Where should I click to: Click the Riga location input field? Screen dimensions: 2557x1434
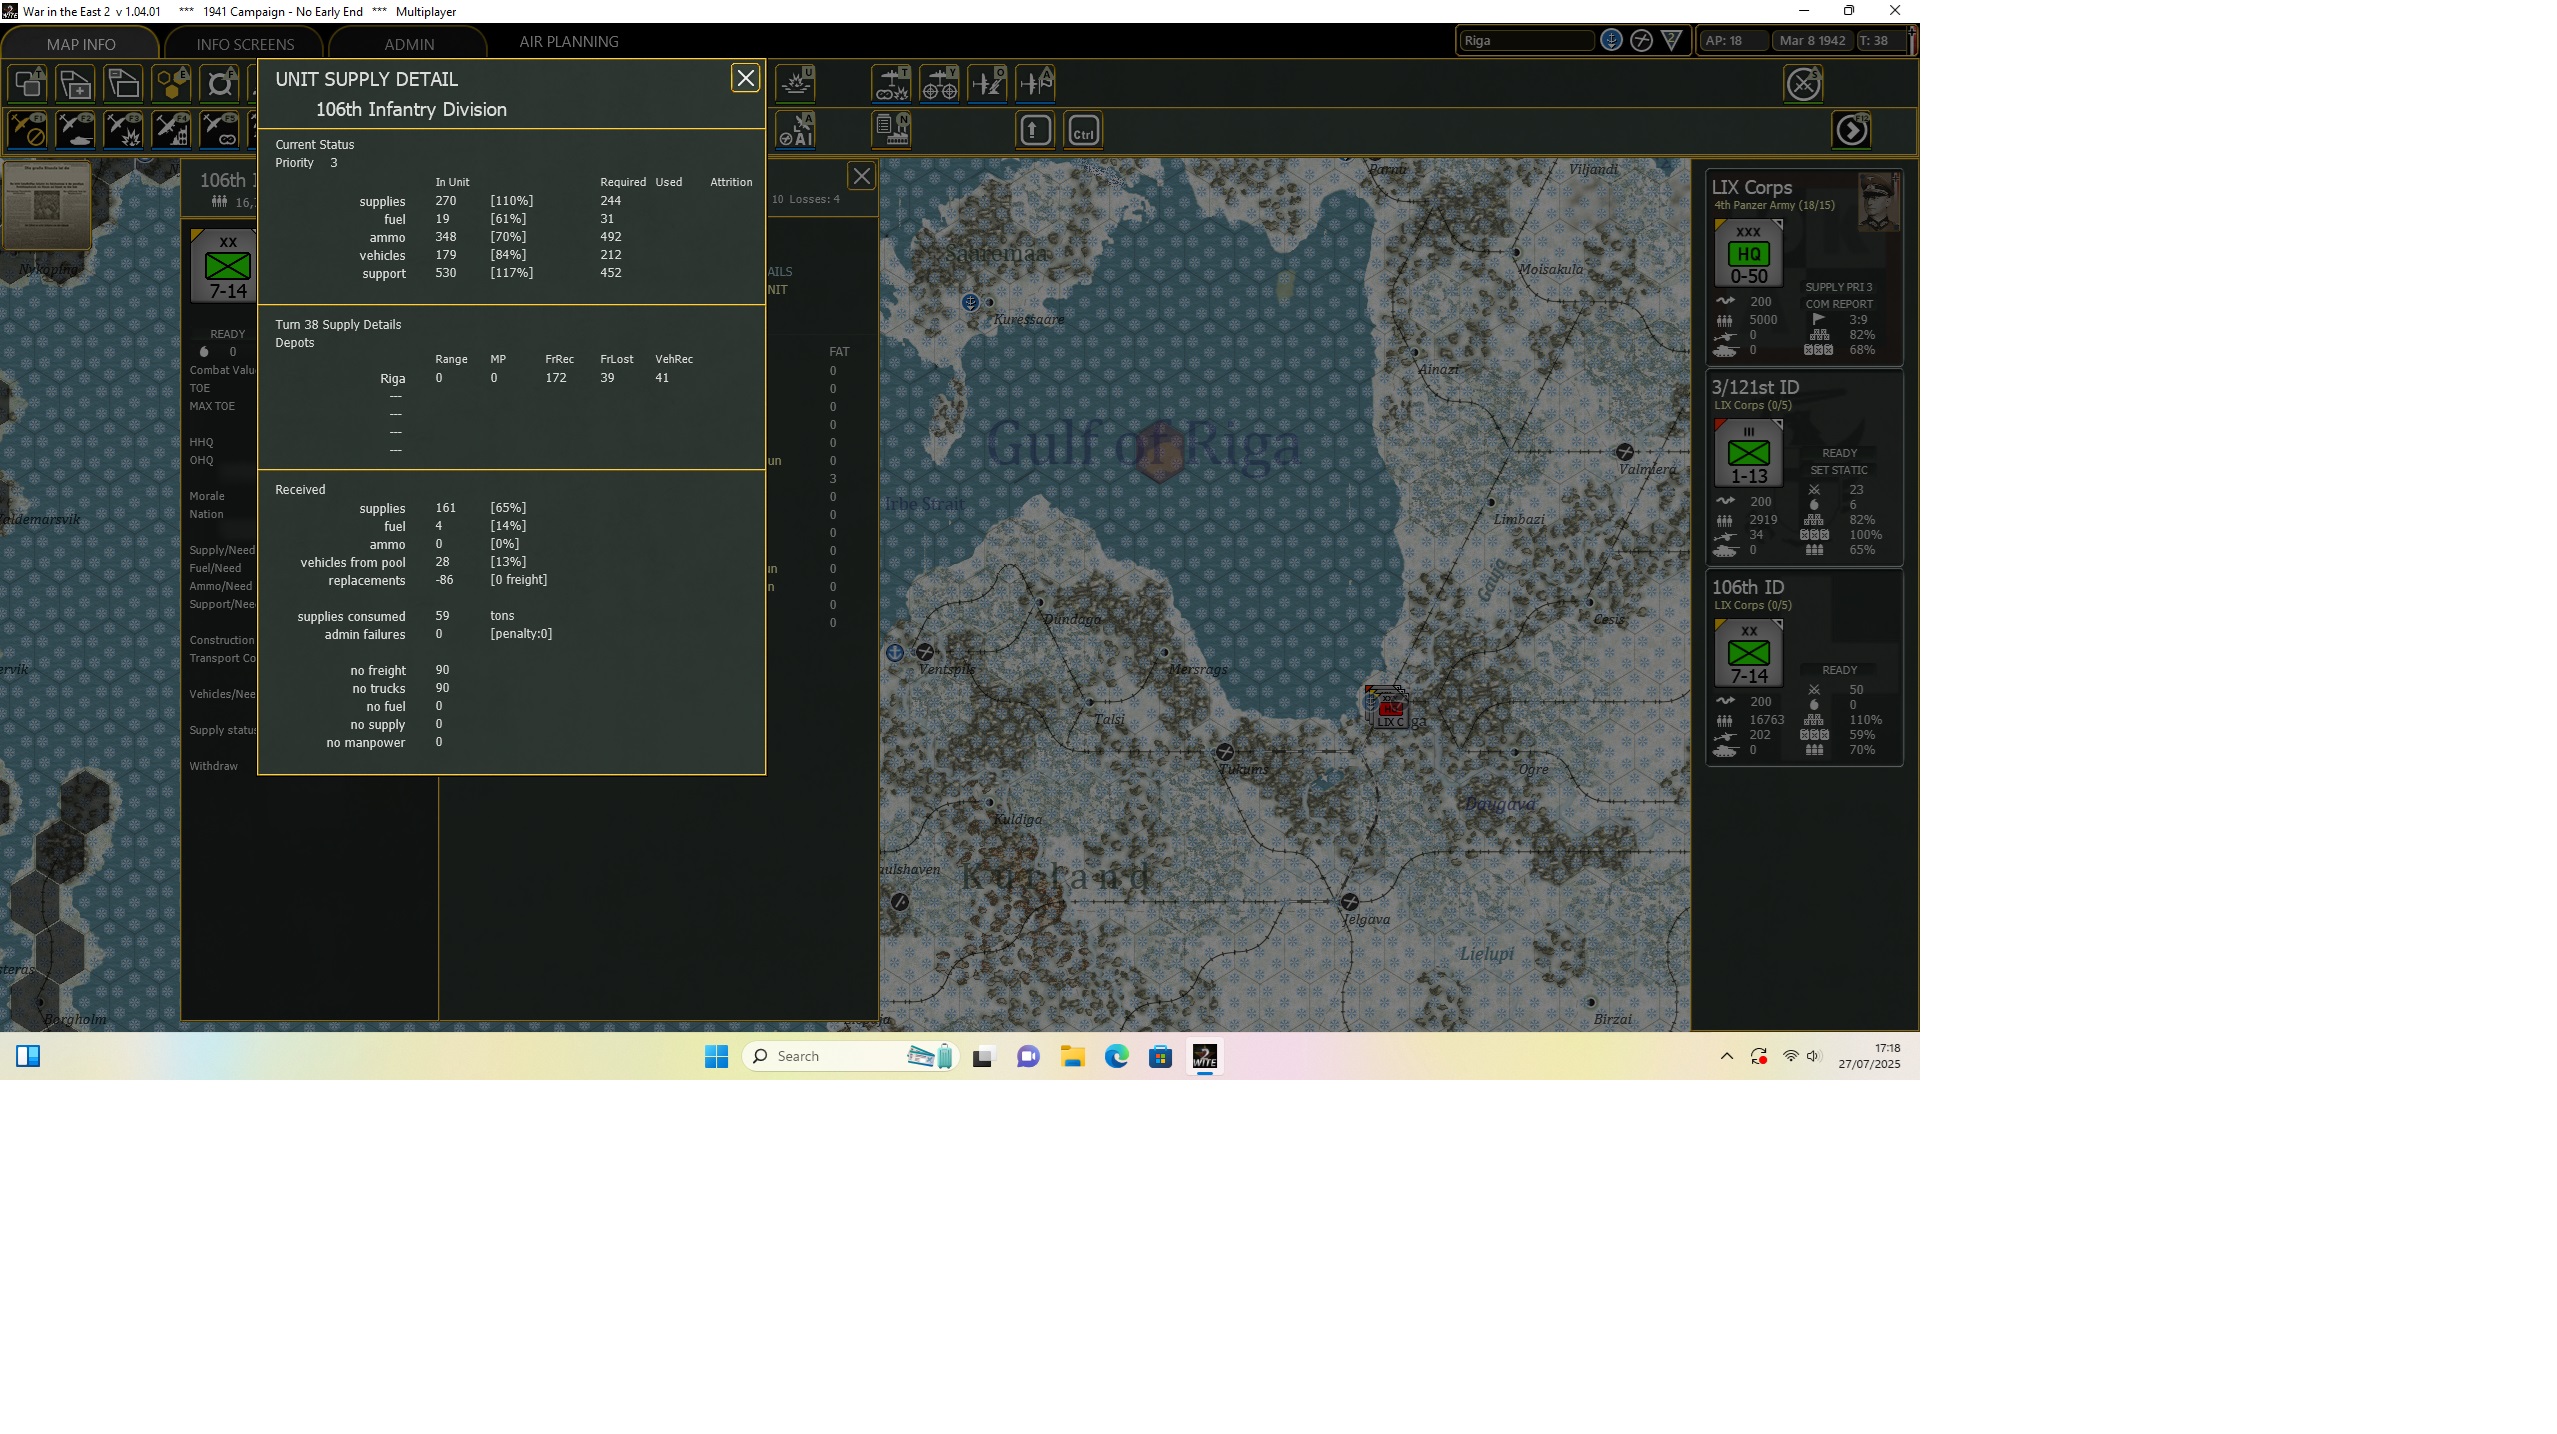pyautogui.click(x=1525, y=40)
